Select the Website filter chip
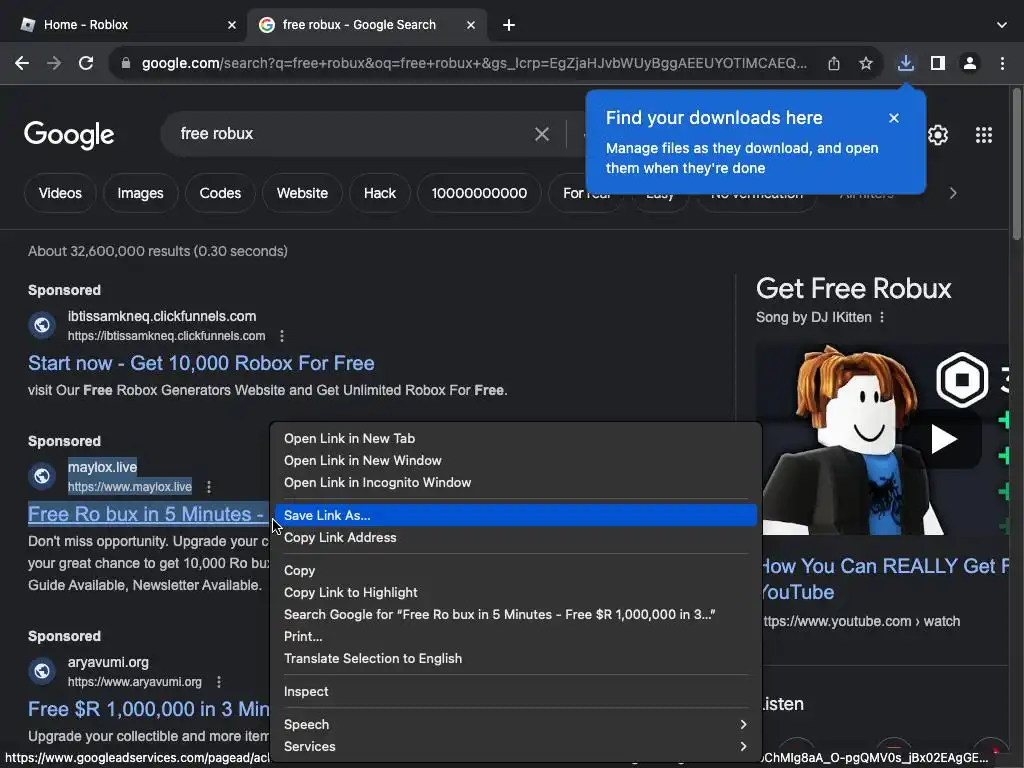The height and width of the screenshot is (768, 1024). tap(302, 193)
